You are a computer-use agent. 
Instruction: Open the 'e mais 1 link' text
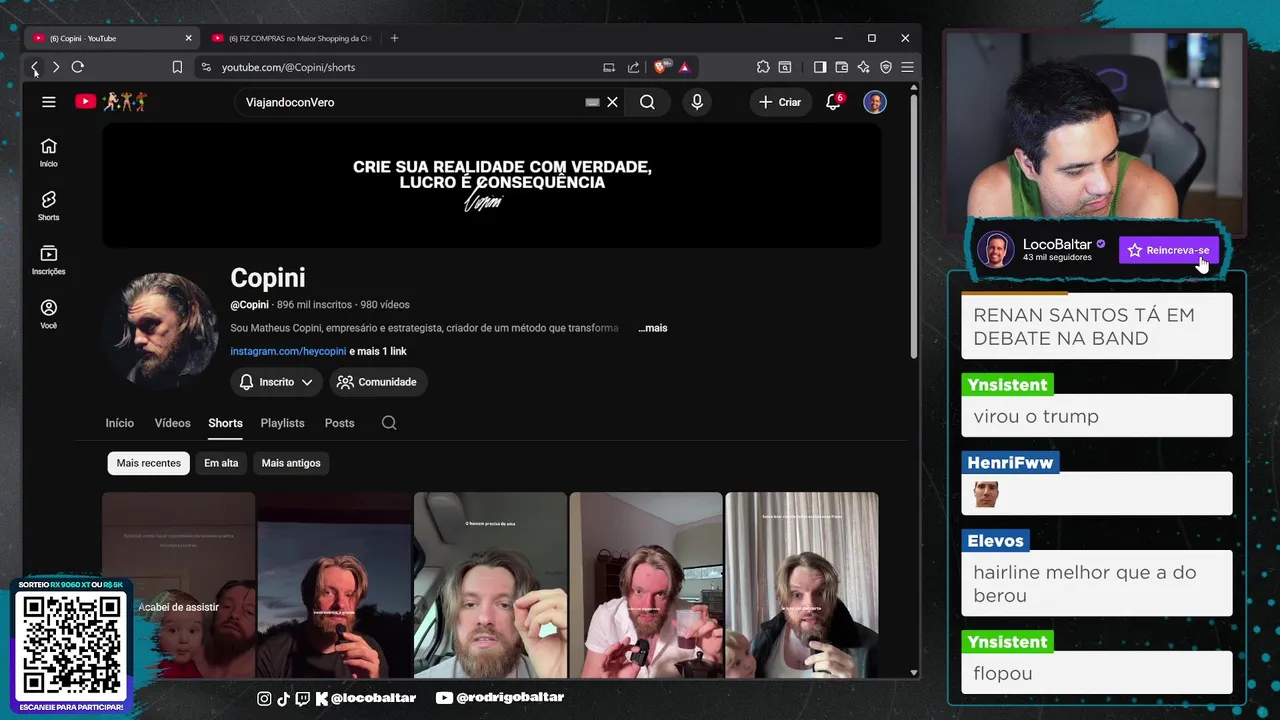378,351
